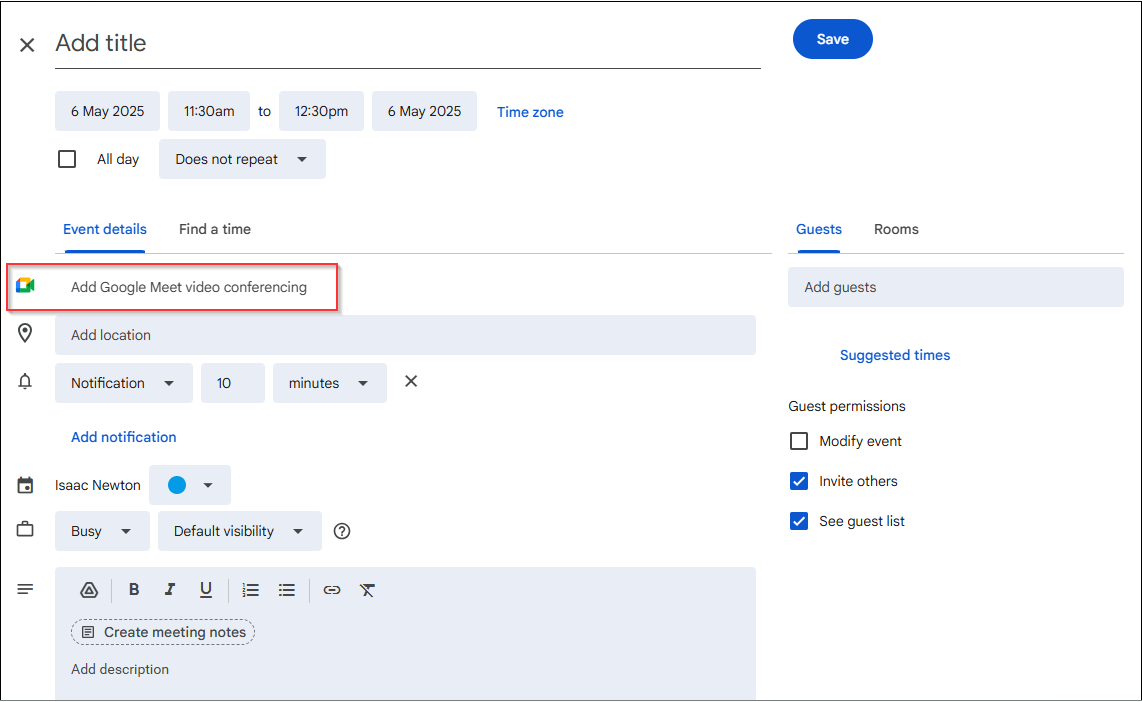Click the Save button
The image size is (1142, 702).
tap(832, 39)
